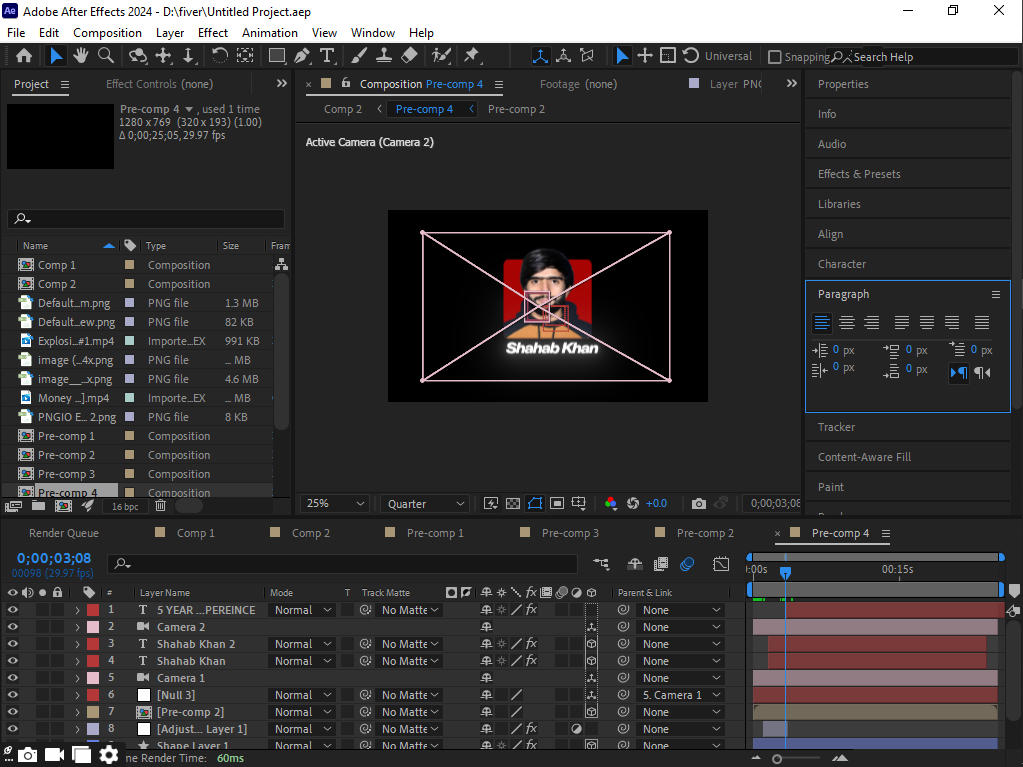
Task: Click the red label swatch of layer 1
Action: 93,610
